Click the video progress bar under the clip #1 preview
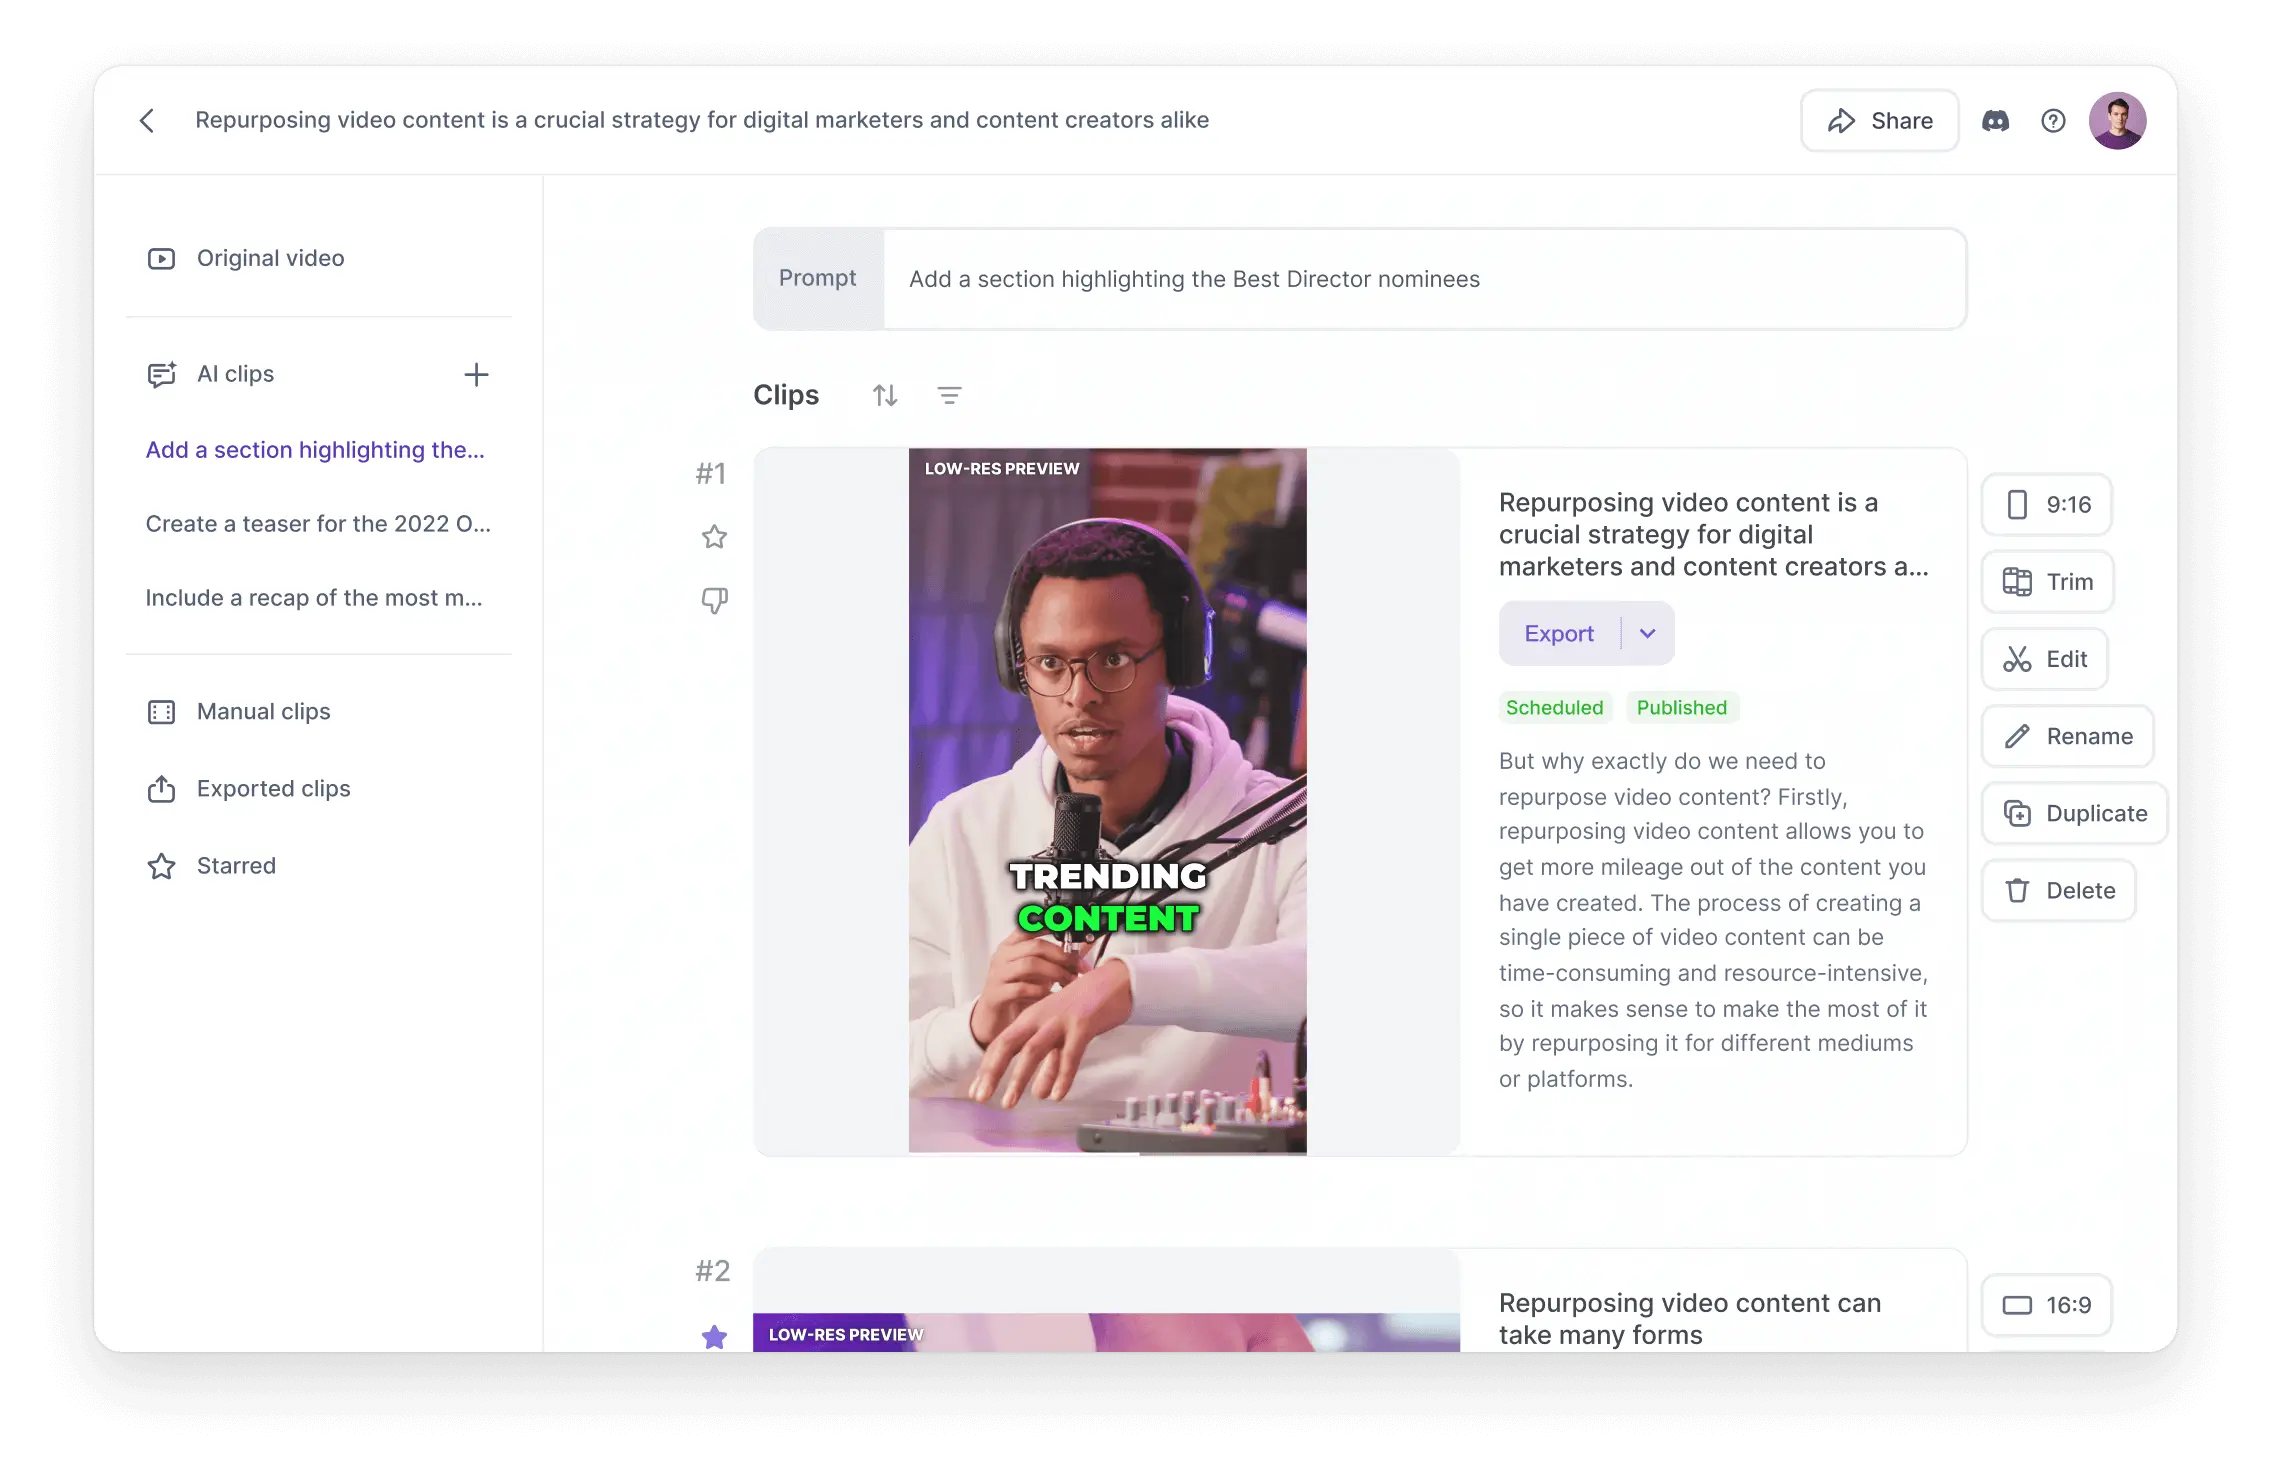Viewport: 2272px width, 1474px height. [1107, 1154]
